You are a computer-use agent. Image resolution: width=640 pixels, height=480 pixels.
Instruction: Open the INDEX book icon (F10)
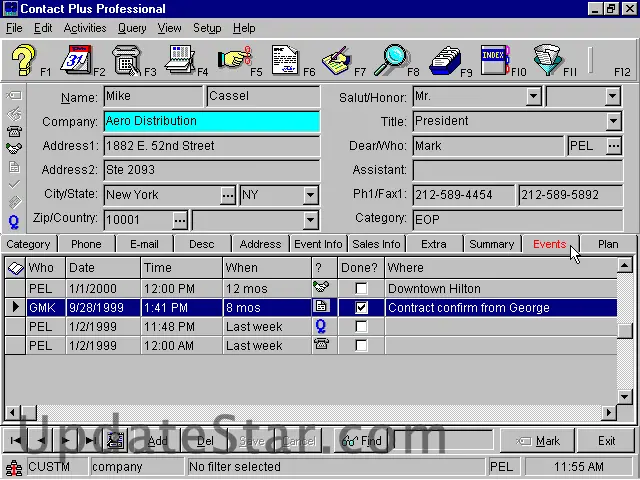[494, 60]
